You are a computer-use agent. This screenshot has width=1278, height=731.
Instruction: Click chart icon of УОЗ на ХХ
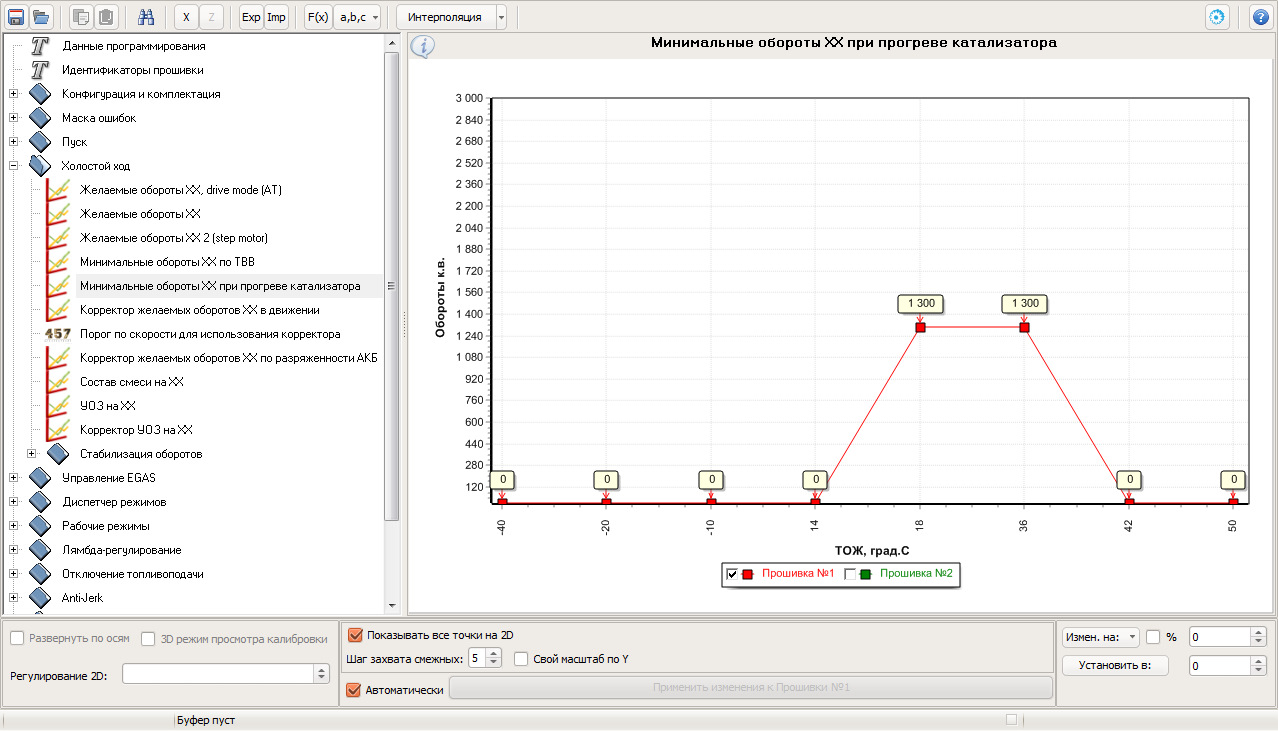tap(57, 406)
